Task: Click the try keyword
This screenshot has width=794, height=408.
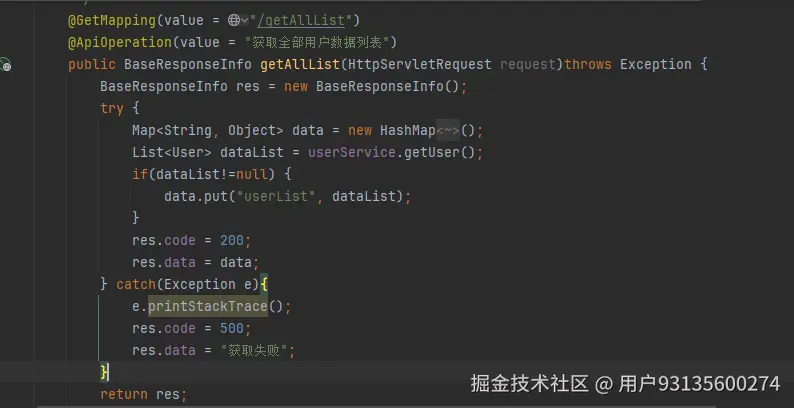Action: coord(112,108)
